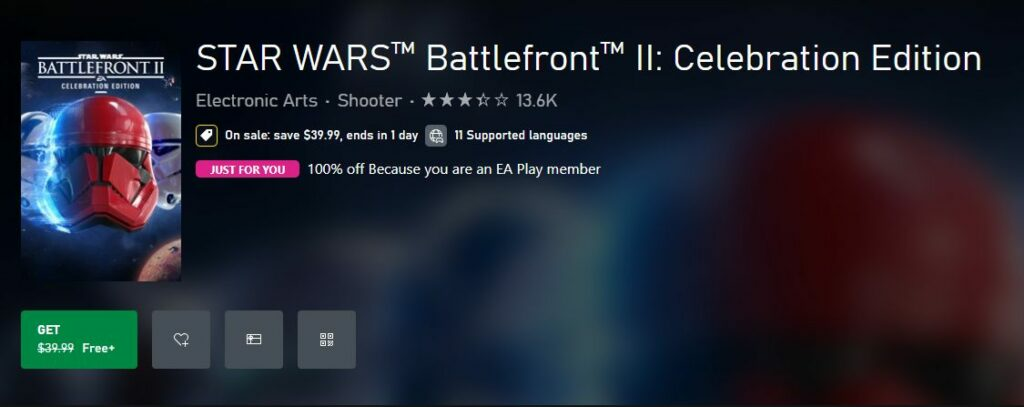
Task: Show the QR code icon button
Action: pyautogui.click(x=327, y=339)
